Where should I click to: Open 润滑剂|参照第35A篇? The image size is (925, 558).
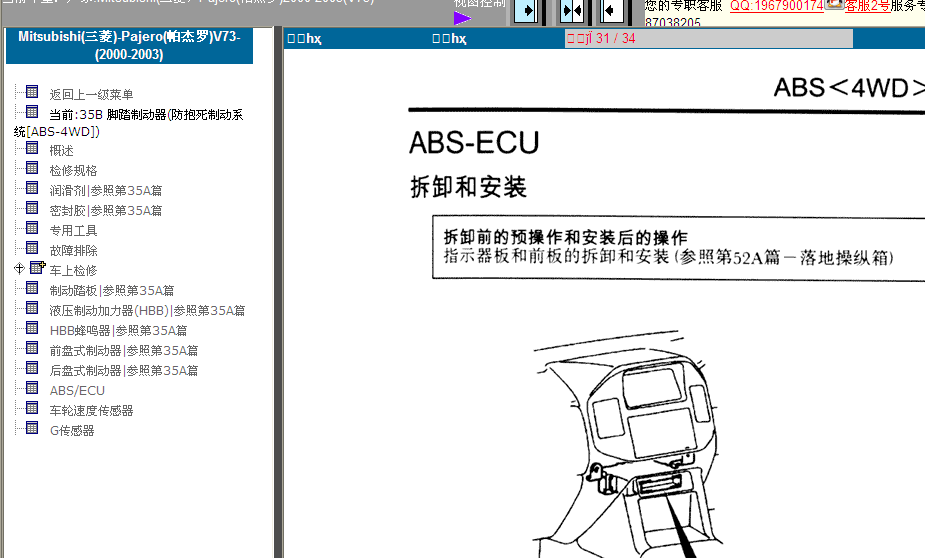click(106, 191)
